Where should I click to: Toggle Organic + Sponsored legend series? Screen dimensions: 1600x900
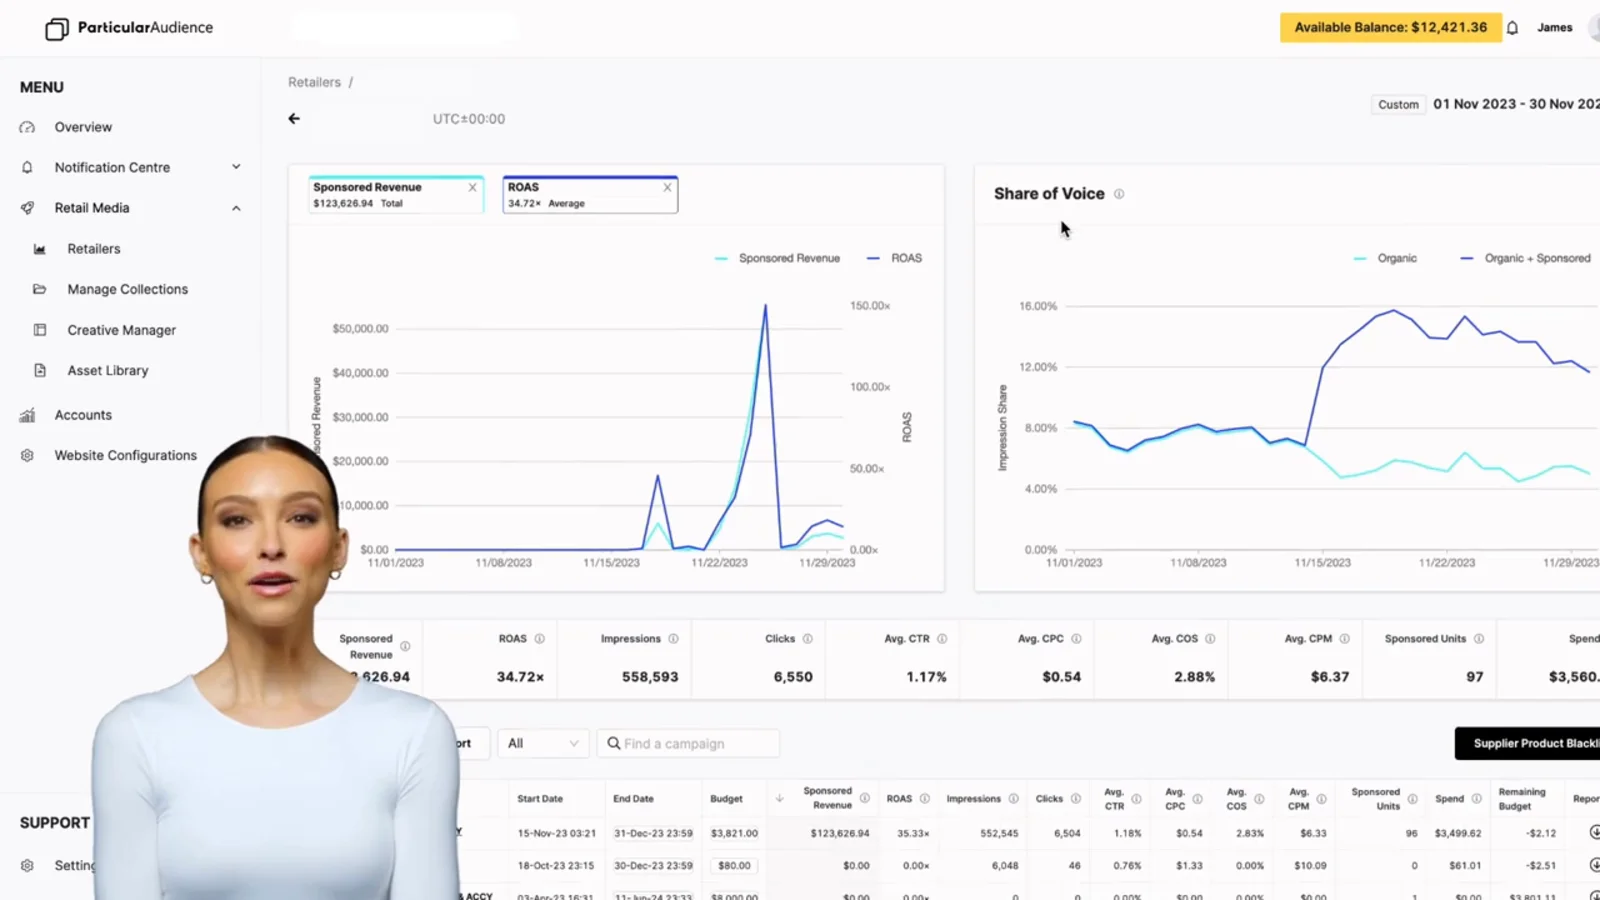click(1526, 258)
